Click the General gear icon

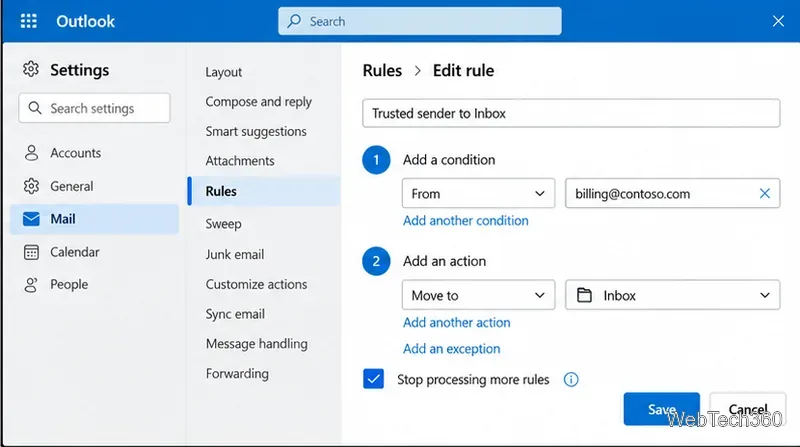point(31,186)
